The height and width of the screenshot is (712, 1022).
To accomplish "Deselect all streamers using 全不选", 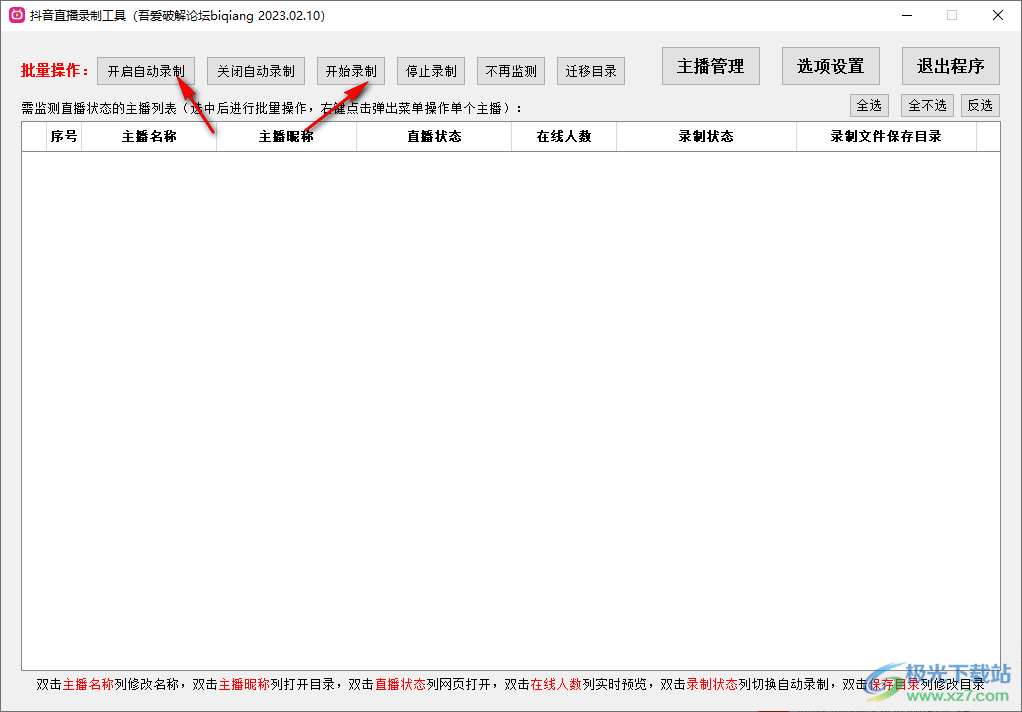I will coord(926,104).
